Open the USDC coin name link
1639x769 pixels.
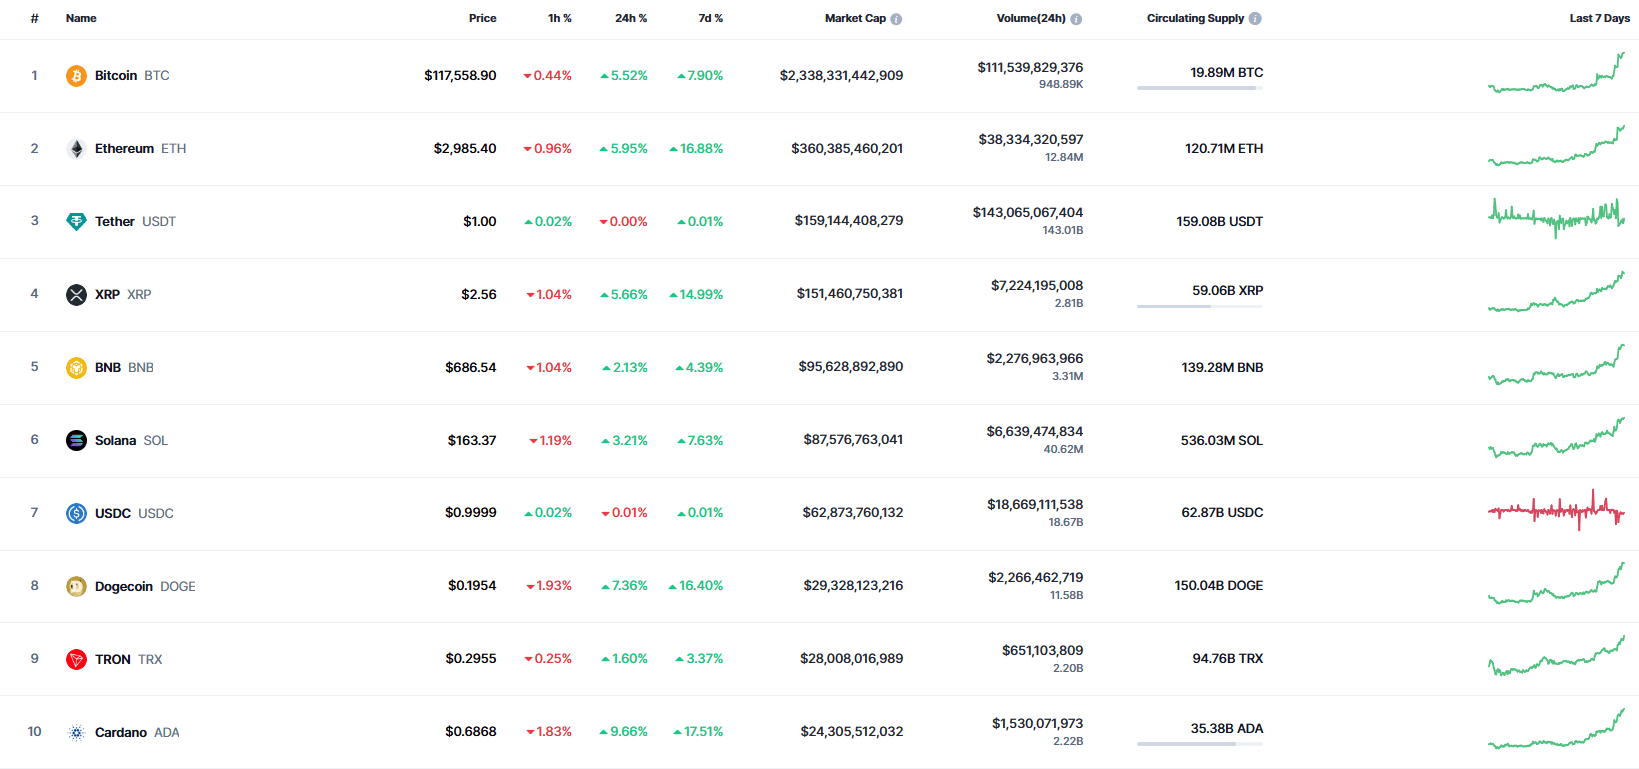click(113, 514)
